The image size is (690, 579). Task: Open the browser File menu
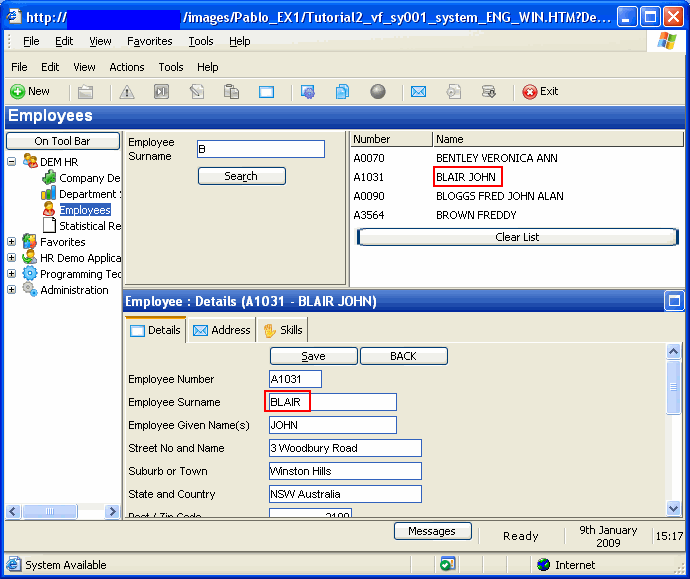coord(31,41)
